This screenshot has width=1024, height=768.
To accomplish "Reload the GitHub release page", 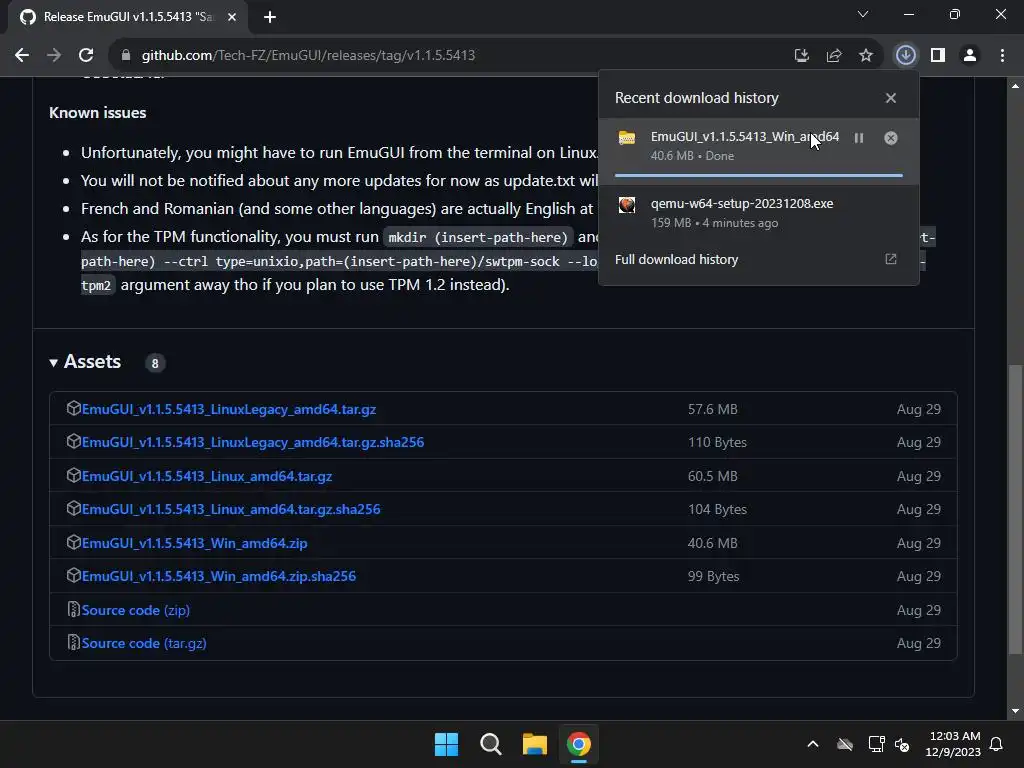I will tap(86, 56).
